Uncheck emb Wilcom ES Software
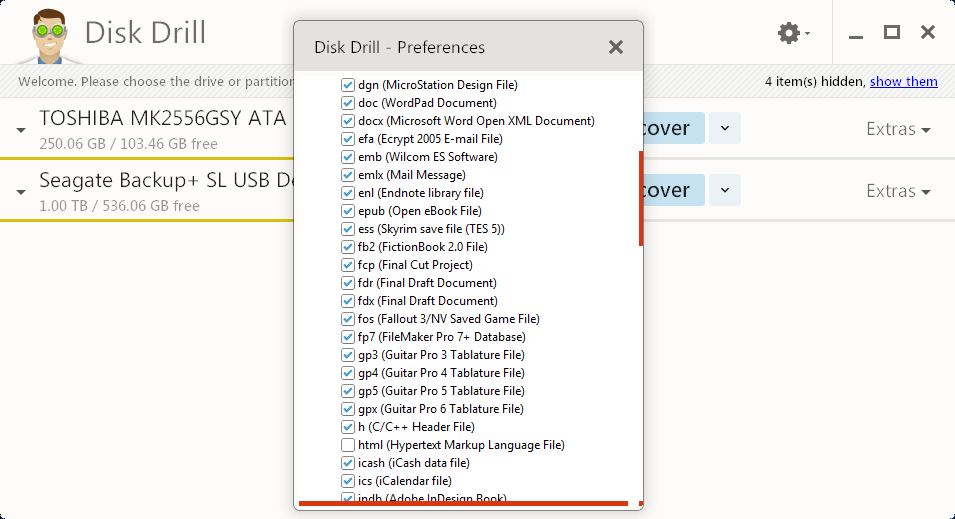The height and width of the screenshot is (519, 955). pyautogui.click(x=348, y=157)
